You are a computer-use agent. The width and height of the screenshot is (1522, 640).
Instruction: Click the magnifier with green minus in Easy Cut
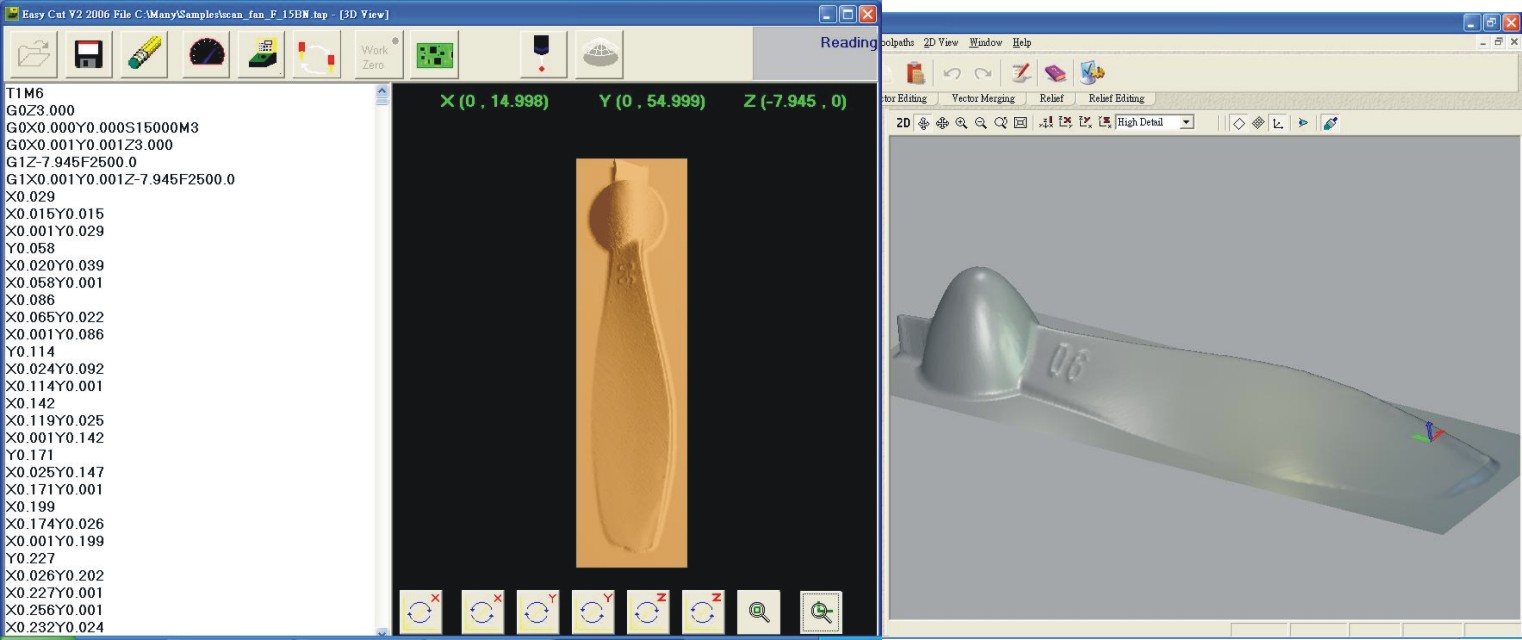coord(821,611)
